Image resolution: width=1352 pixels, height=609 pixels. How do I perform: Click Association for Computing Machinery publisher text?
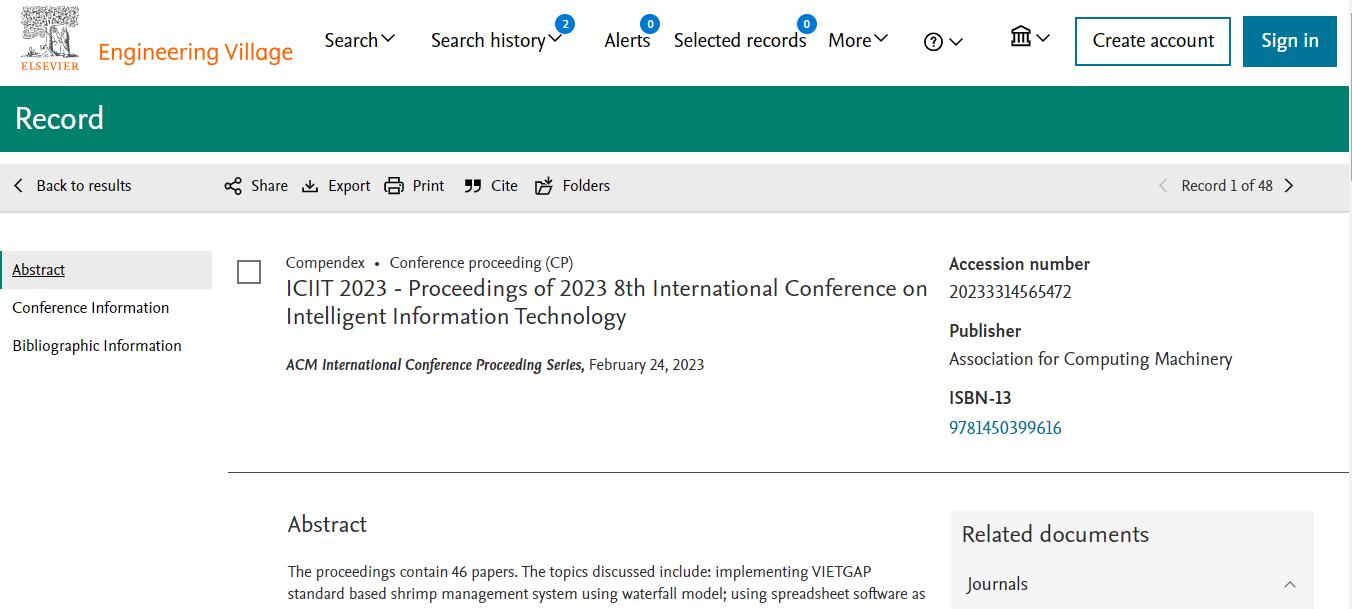tap(1090, 359)
